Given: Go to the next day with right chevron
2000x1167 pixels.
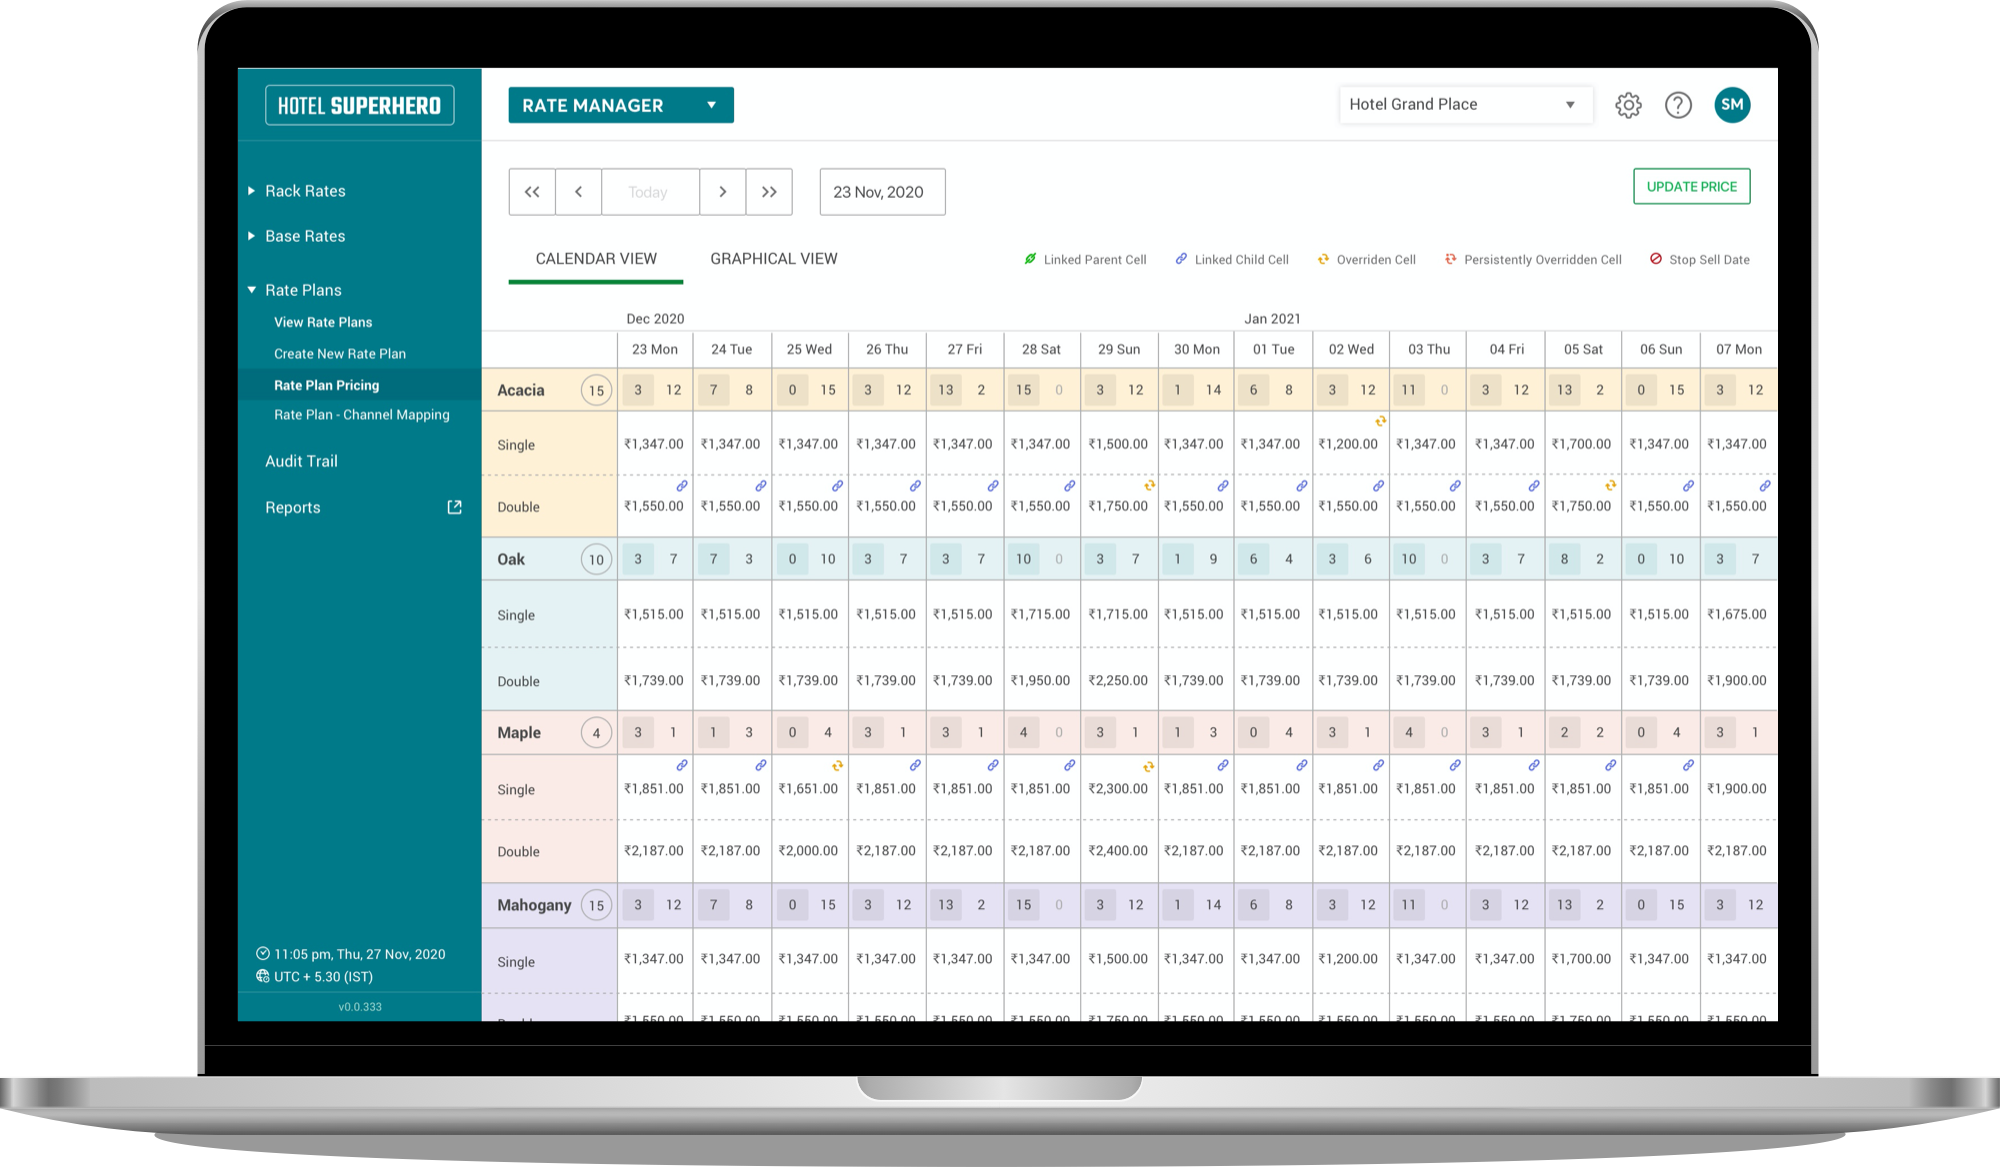Looking at the screenshot, I should click(x=722, y=192).
